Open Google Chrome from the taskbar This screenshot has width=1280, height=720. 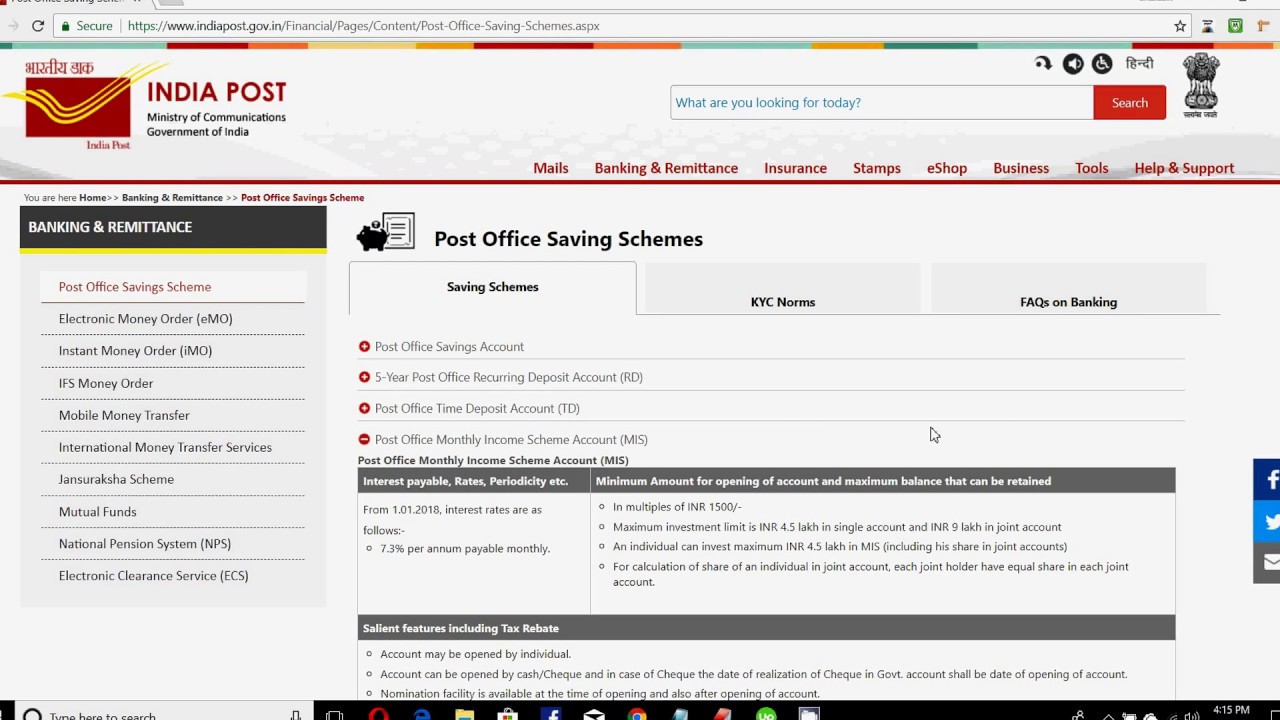pos(637,715)
